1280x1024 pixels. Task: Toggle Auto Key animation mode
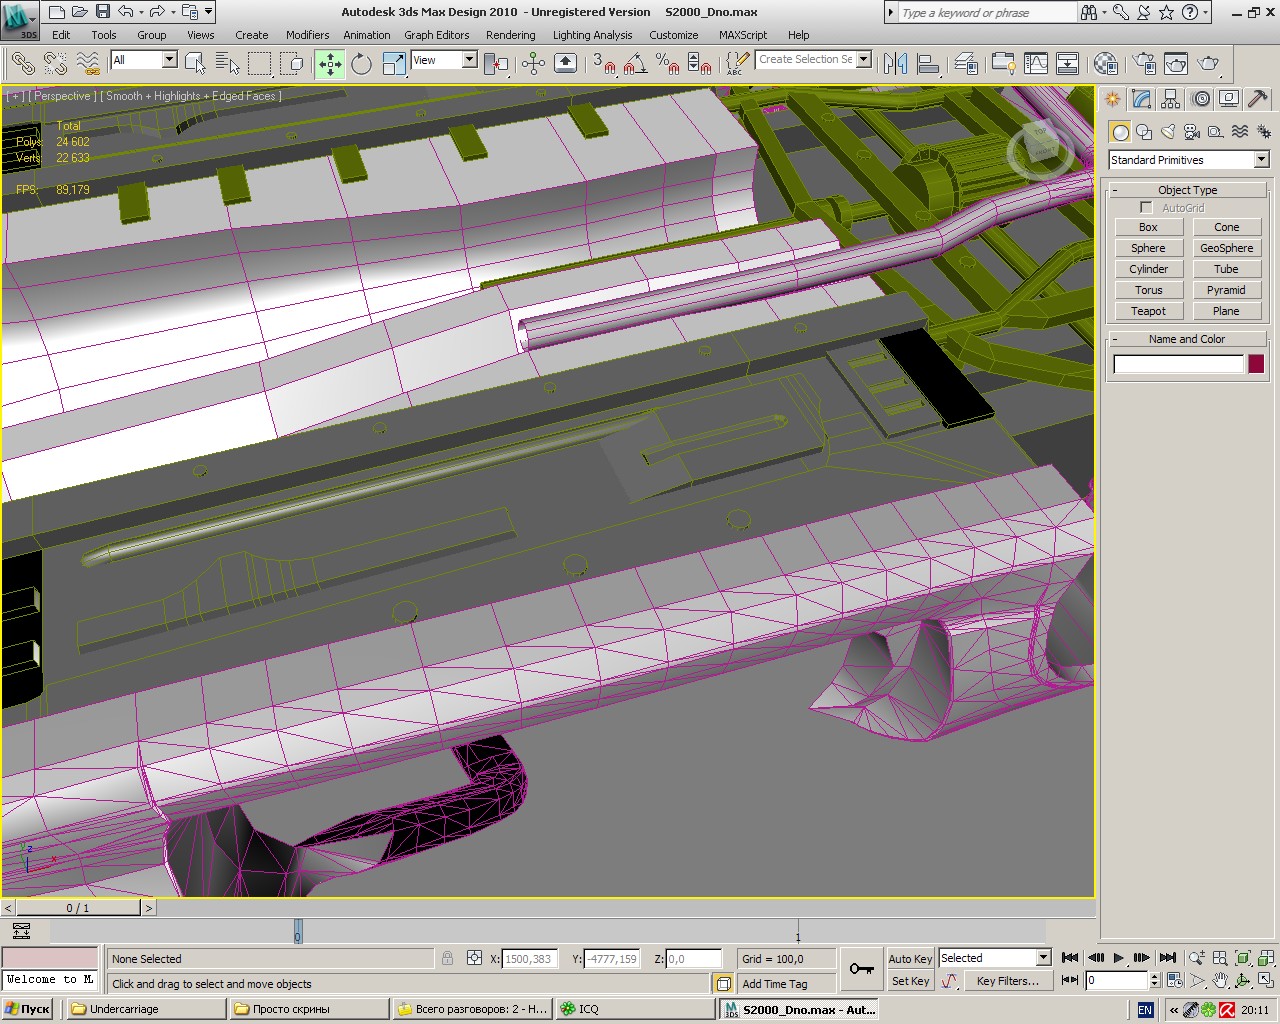point(910,958)
